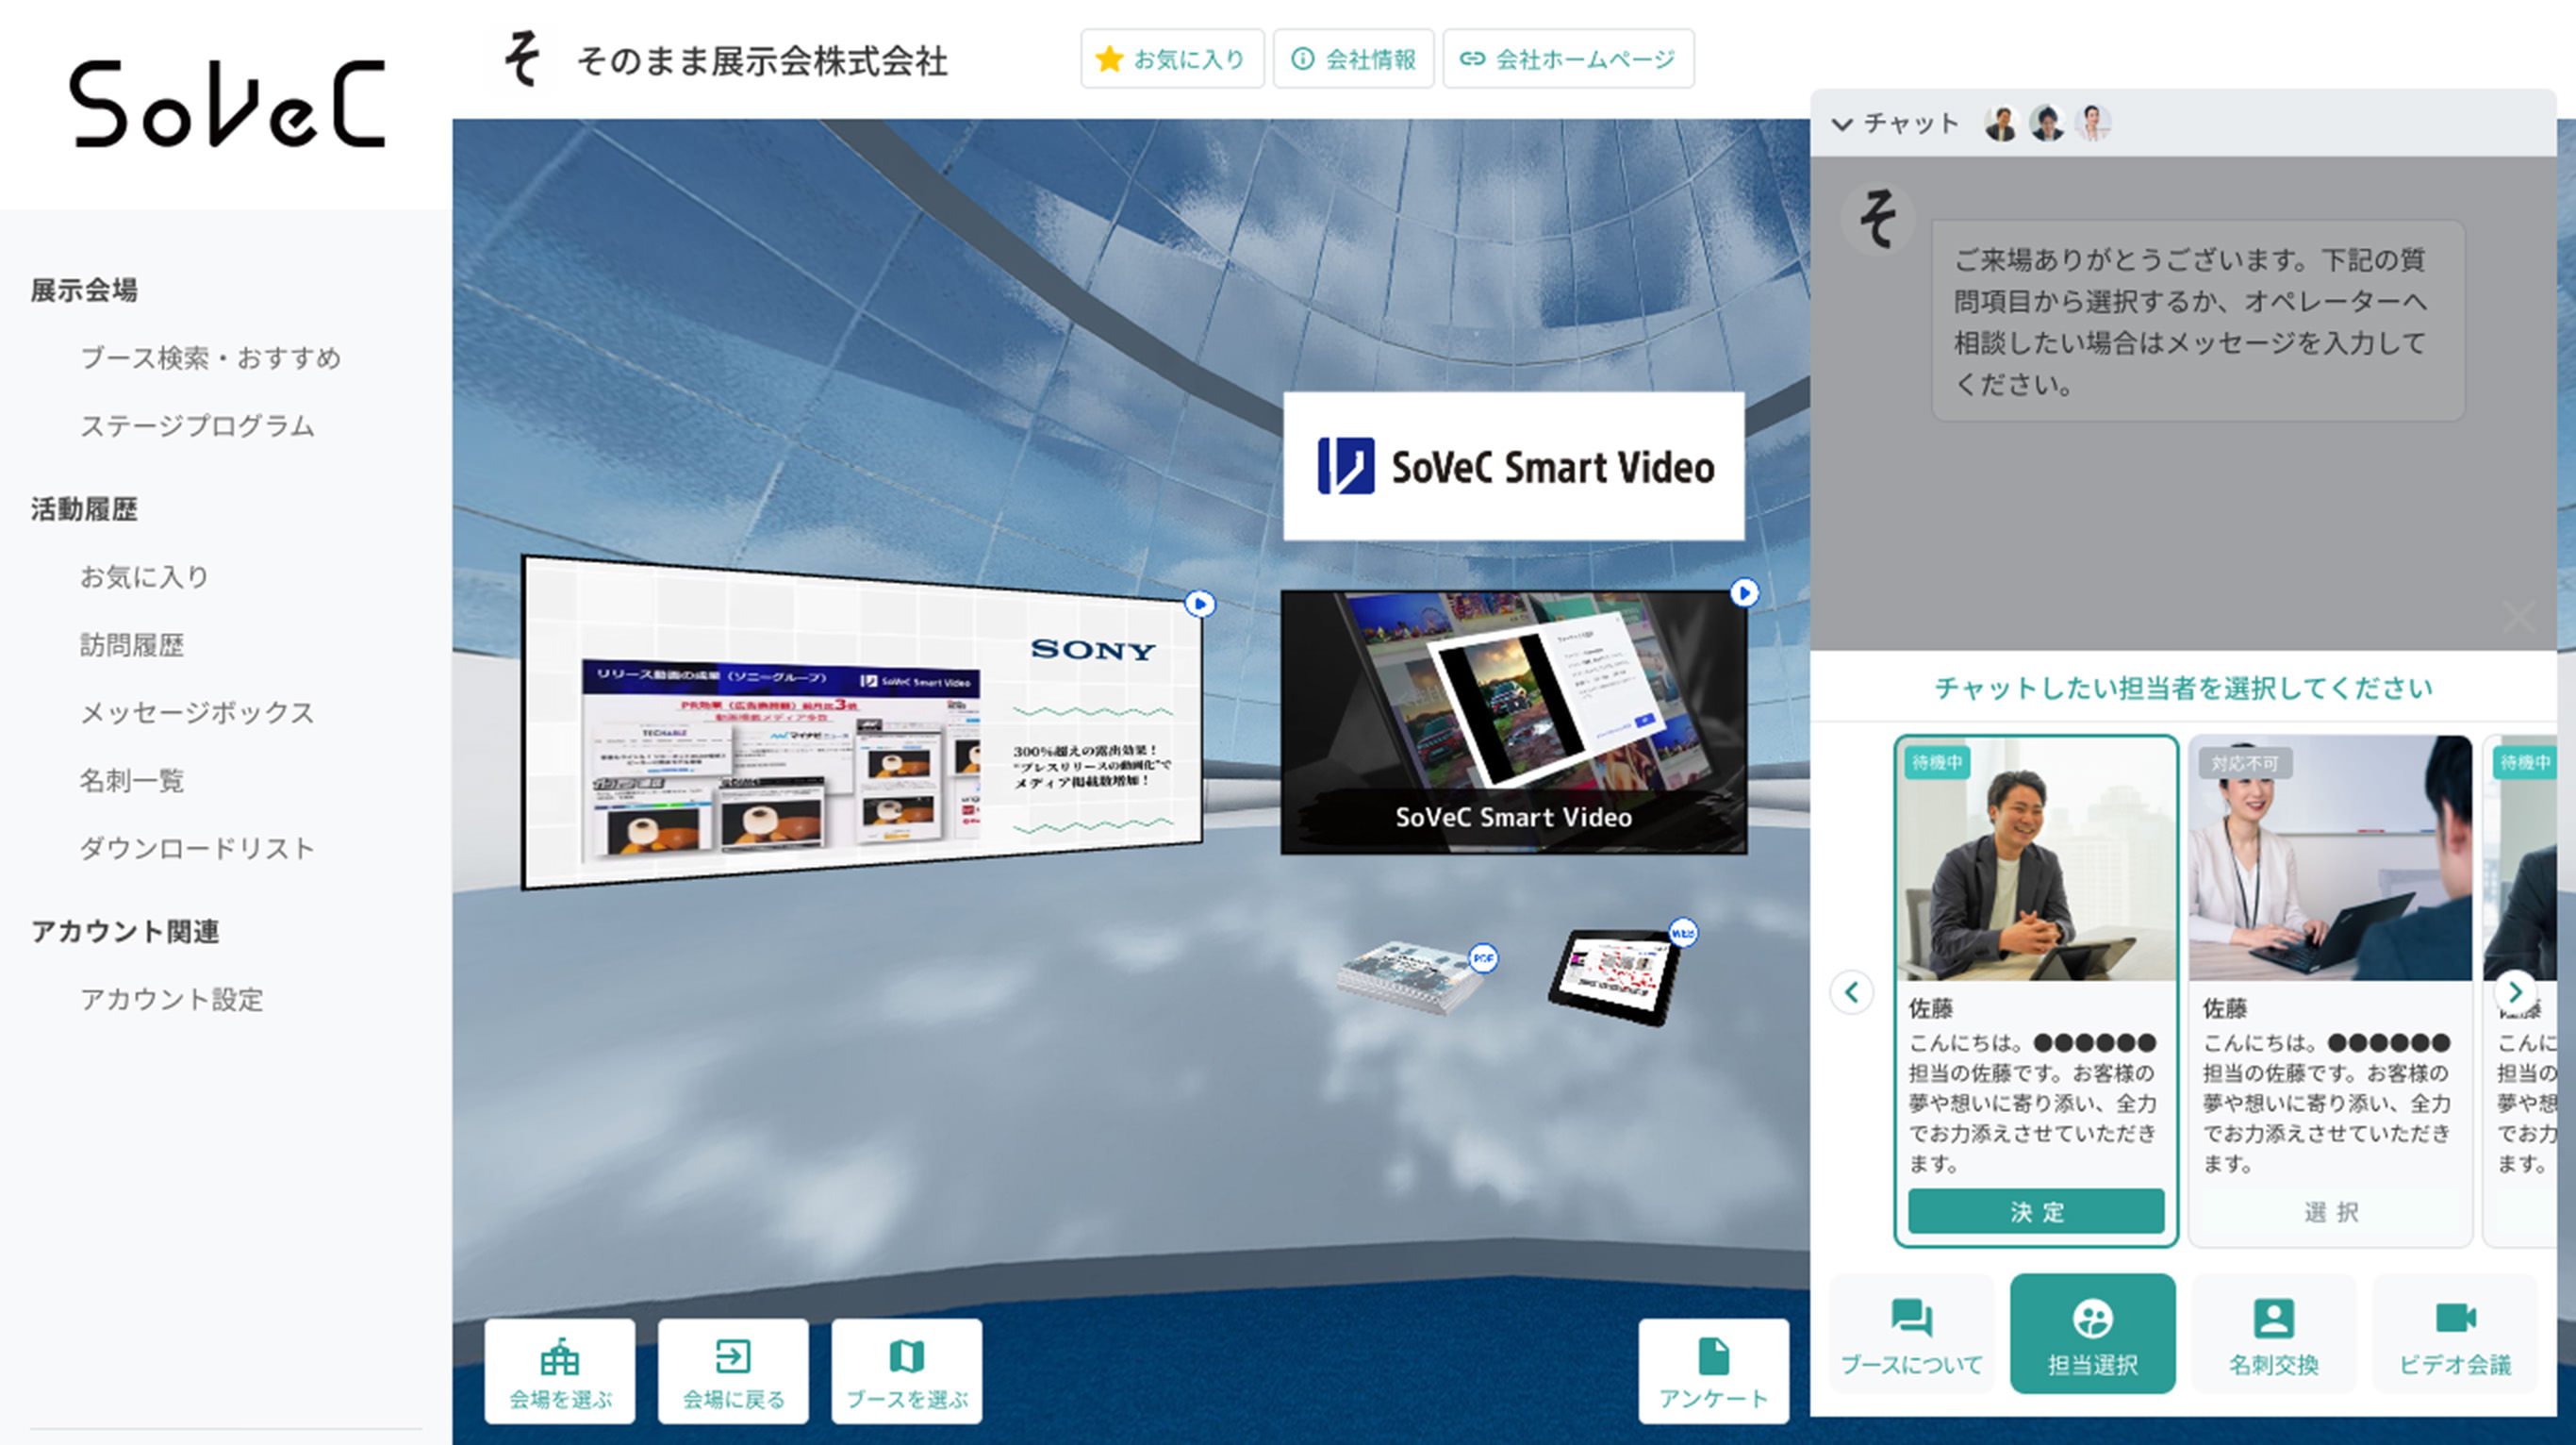Open 会社ホームページ link
This screenshot has height=1445, width=2576.
coord(1567,59)
